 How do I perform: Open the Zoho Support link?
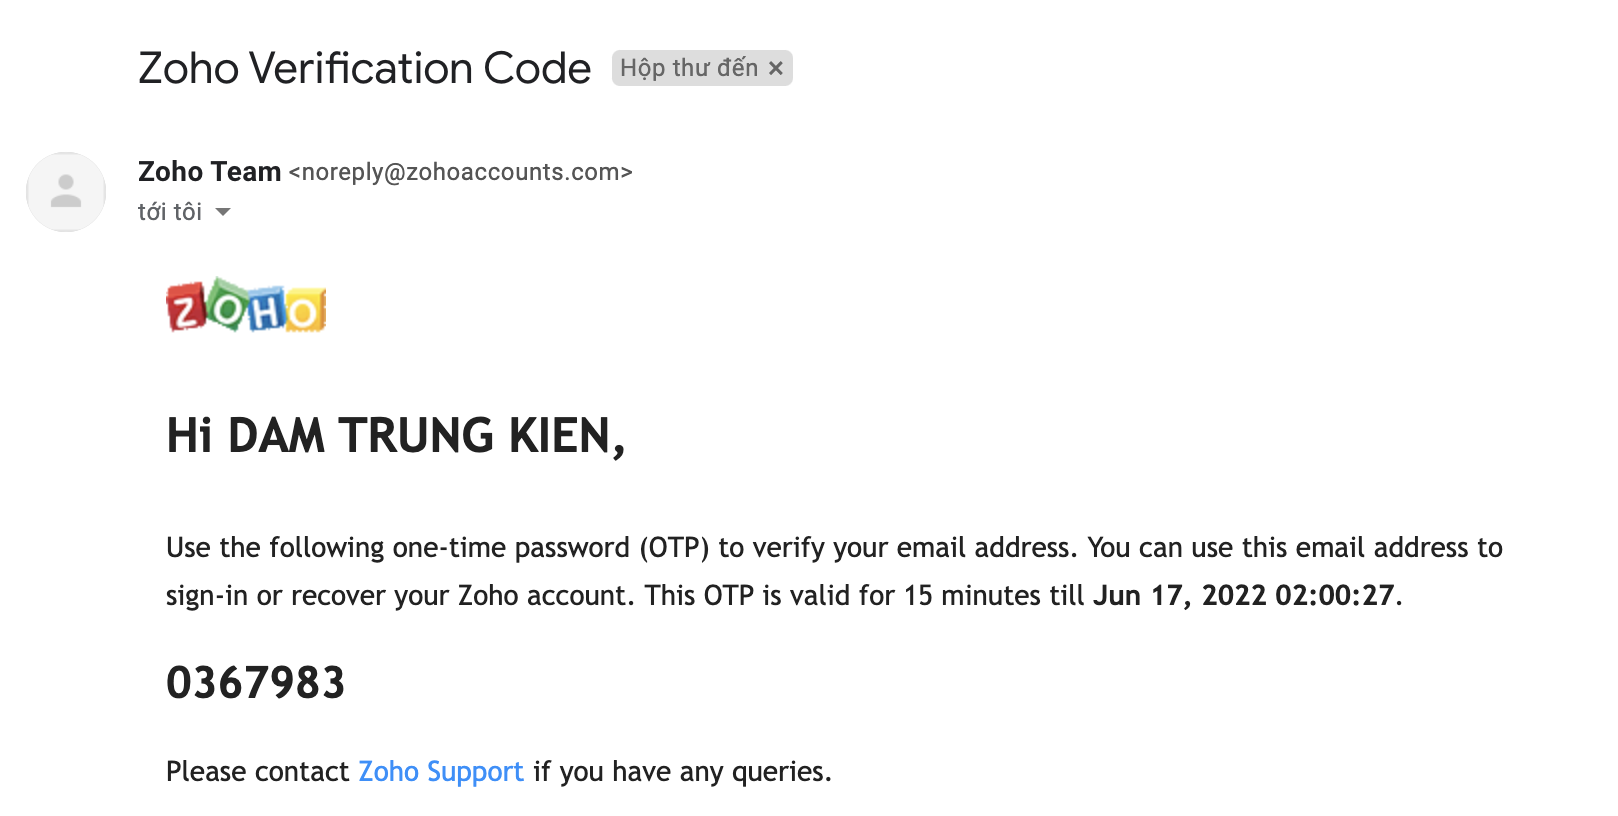(x=441, y=771)
